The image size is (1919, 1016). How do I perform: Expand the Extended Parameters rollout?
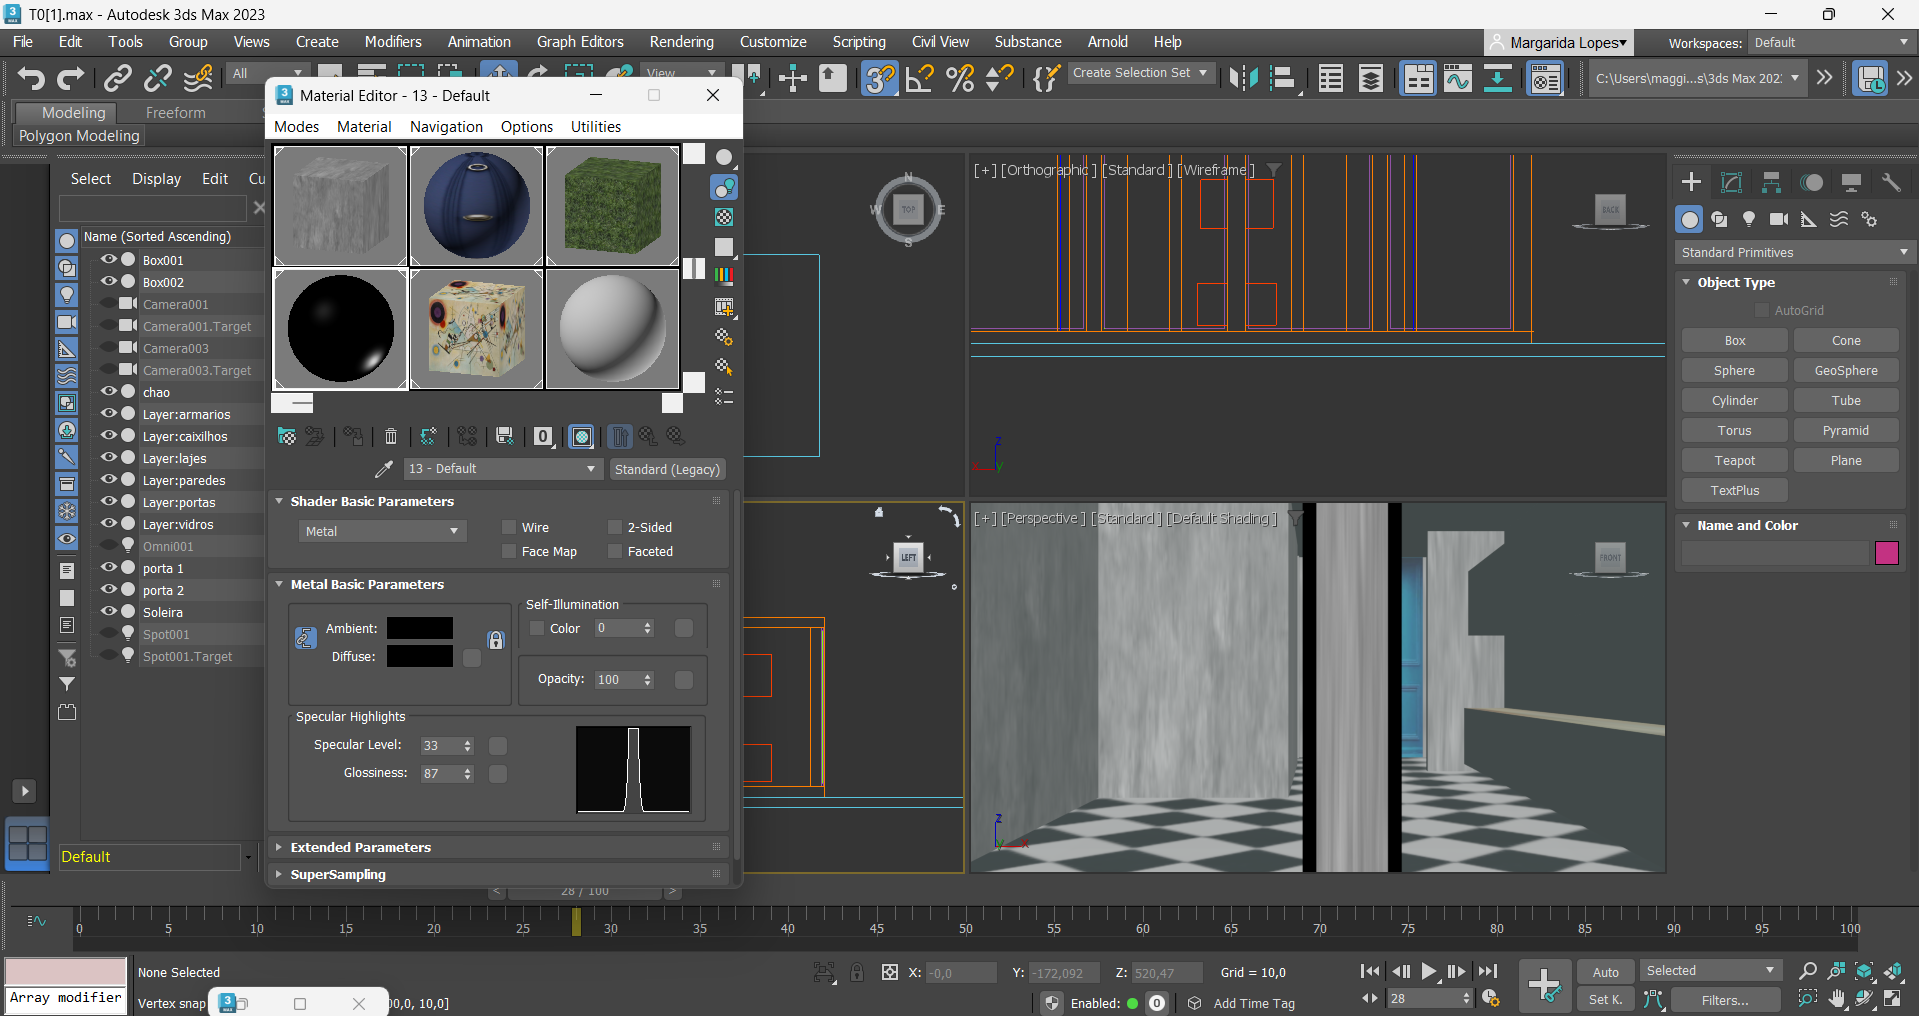coord(360,847)
